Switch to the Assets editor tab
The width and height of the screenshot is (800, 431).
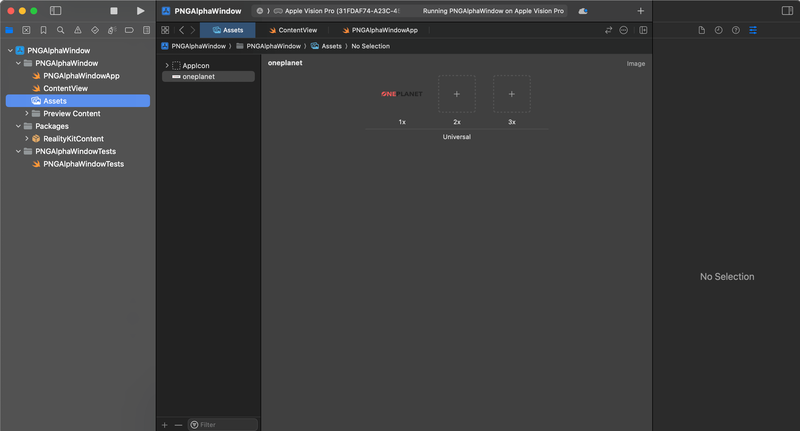(228, 30)
